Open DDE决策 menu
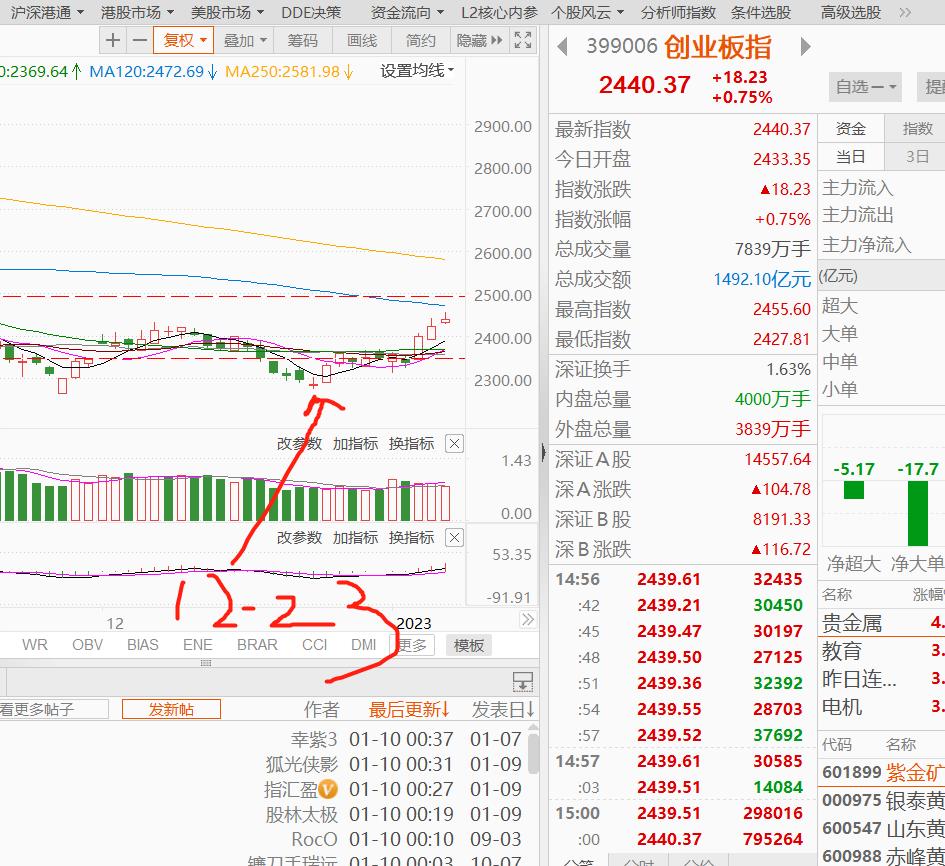 click(x=311, y=12)
